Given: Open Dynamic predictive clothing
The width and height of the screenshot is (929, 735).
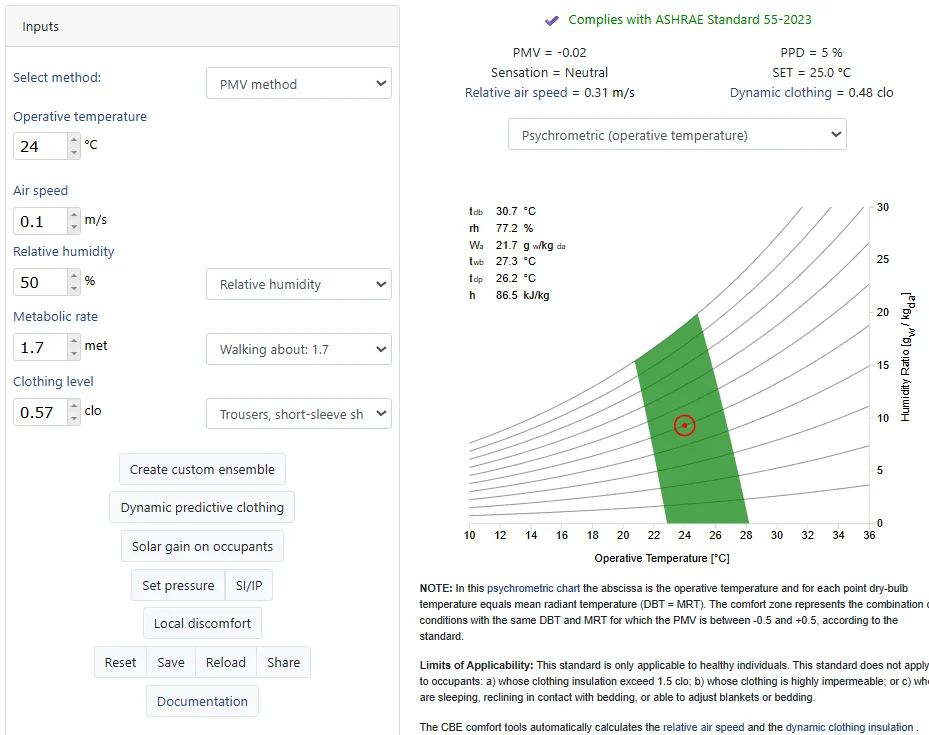Looking at the screenshot, I should (202, 508).
